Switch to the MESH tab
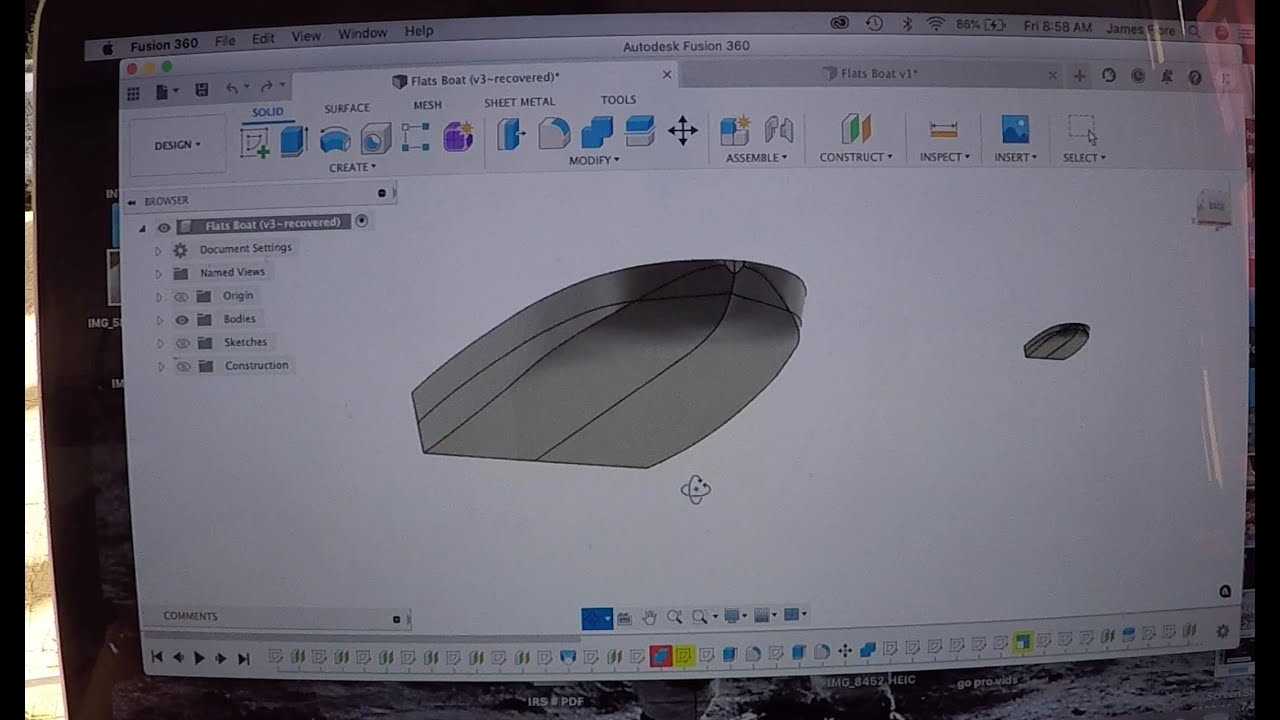The width and height of the screenshot is (1280, 720). [x=427, y=105]
